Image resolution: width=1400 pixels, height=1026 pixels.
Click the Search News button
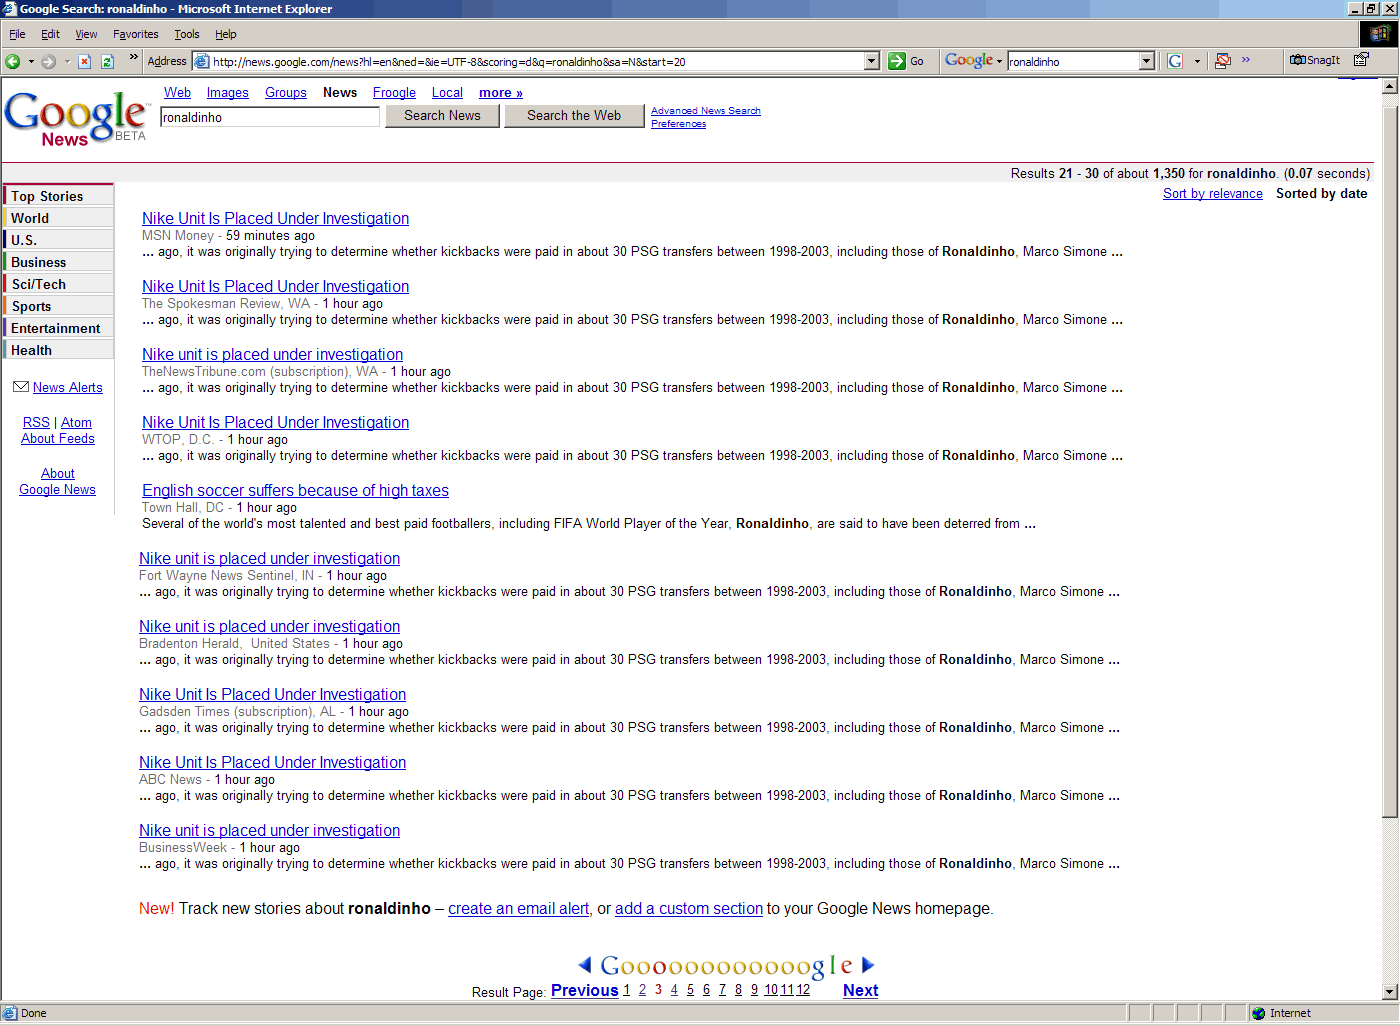point(442,116)
